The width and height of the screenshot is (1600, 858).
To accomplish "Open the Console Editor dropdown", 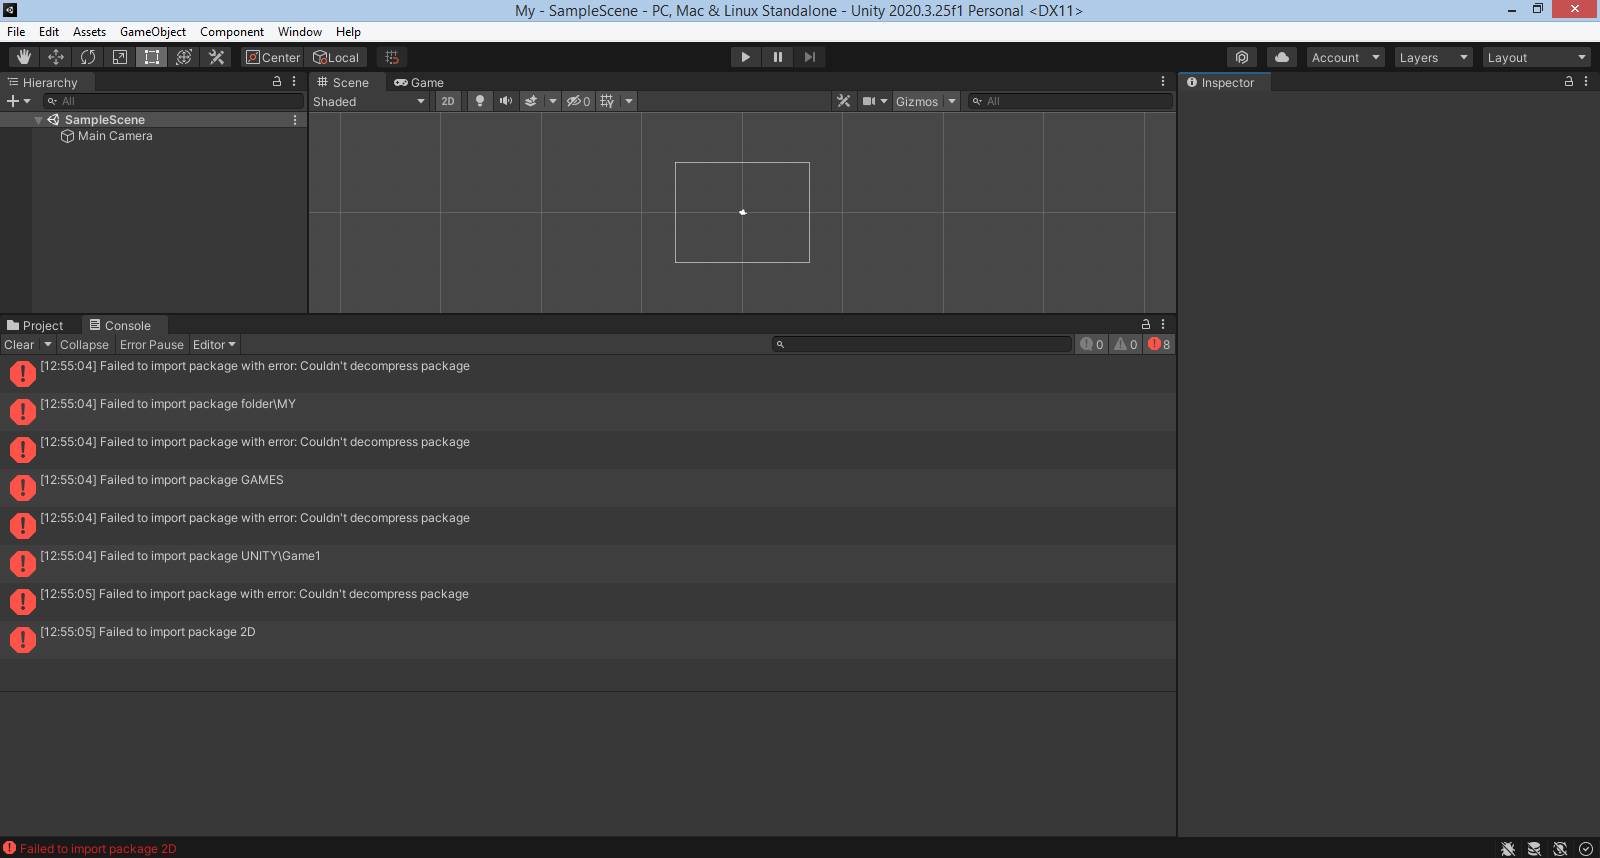I will tap(214, 344).
